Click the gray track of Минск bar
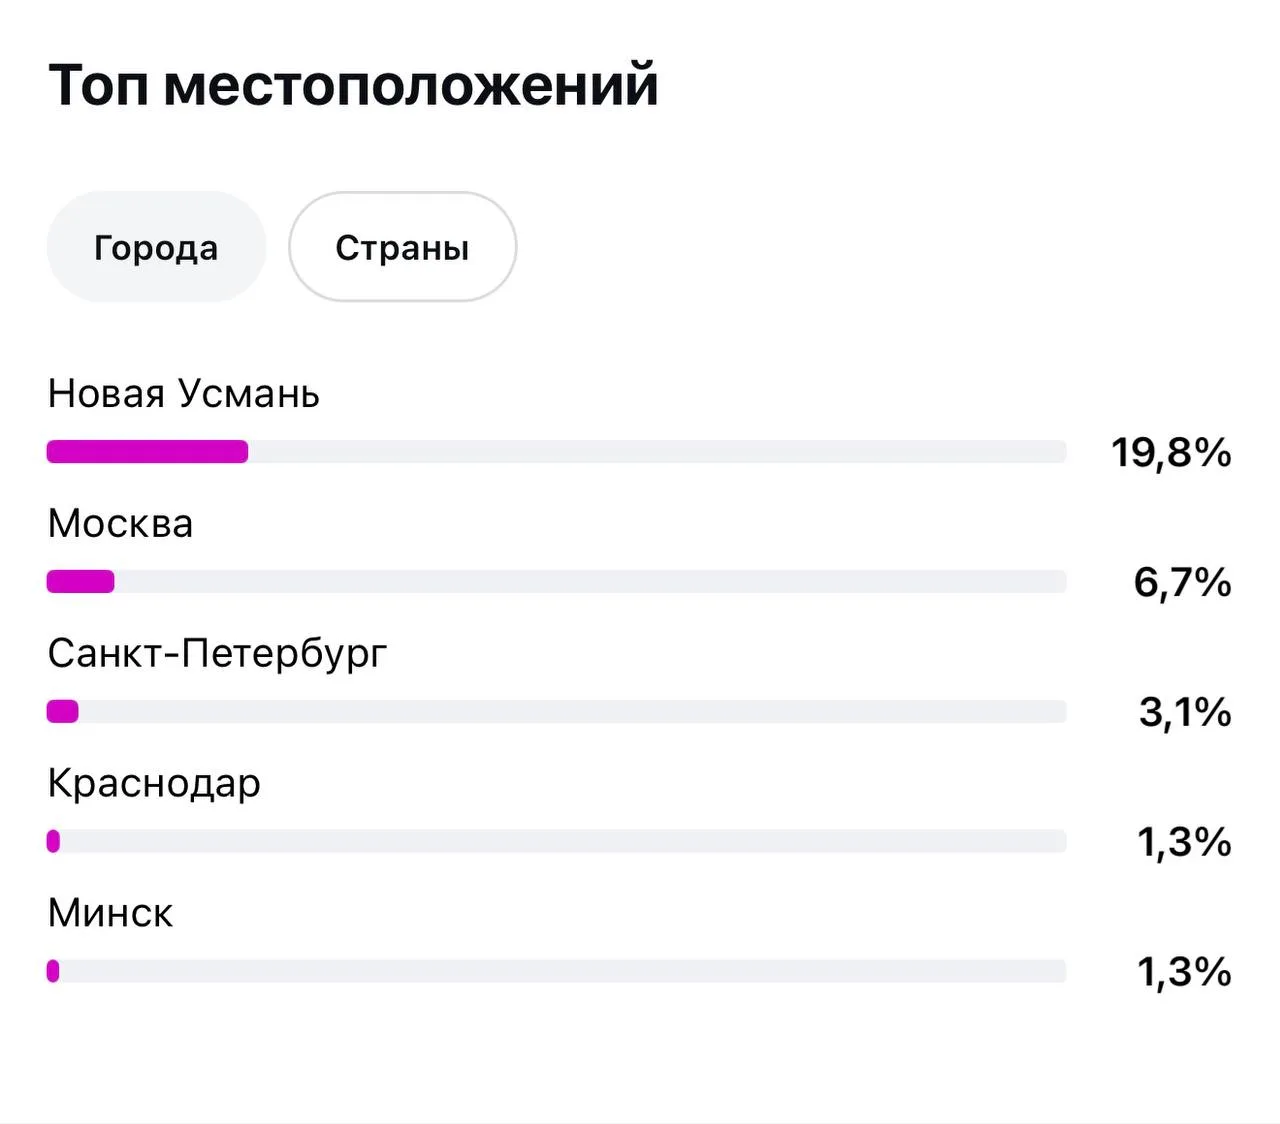This screenshot has height=1124, width=1280. [563, 971]
